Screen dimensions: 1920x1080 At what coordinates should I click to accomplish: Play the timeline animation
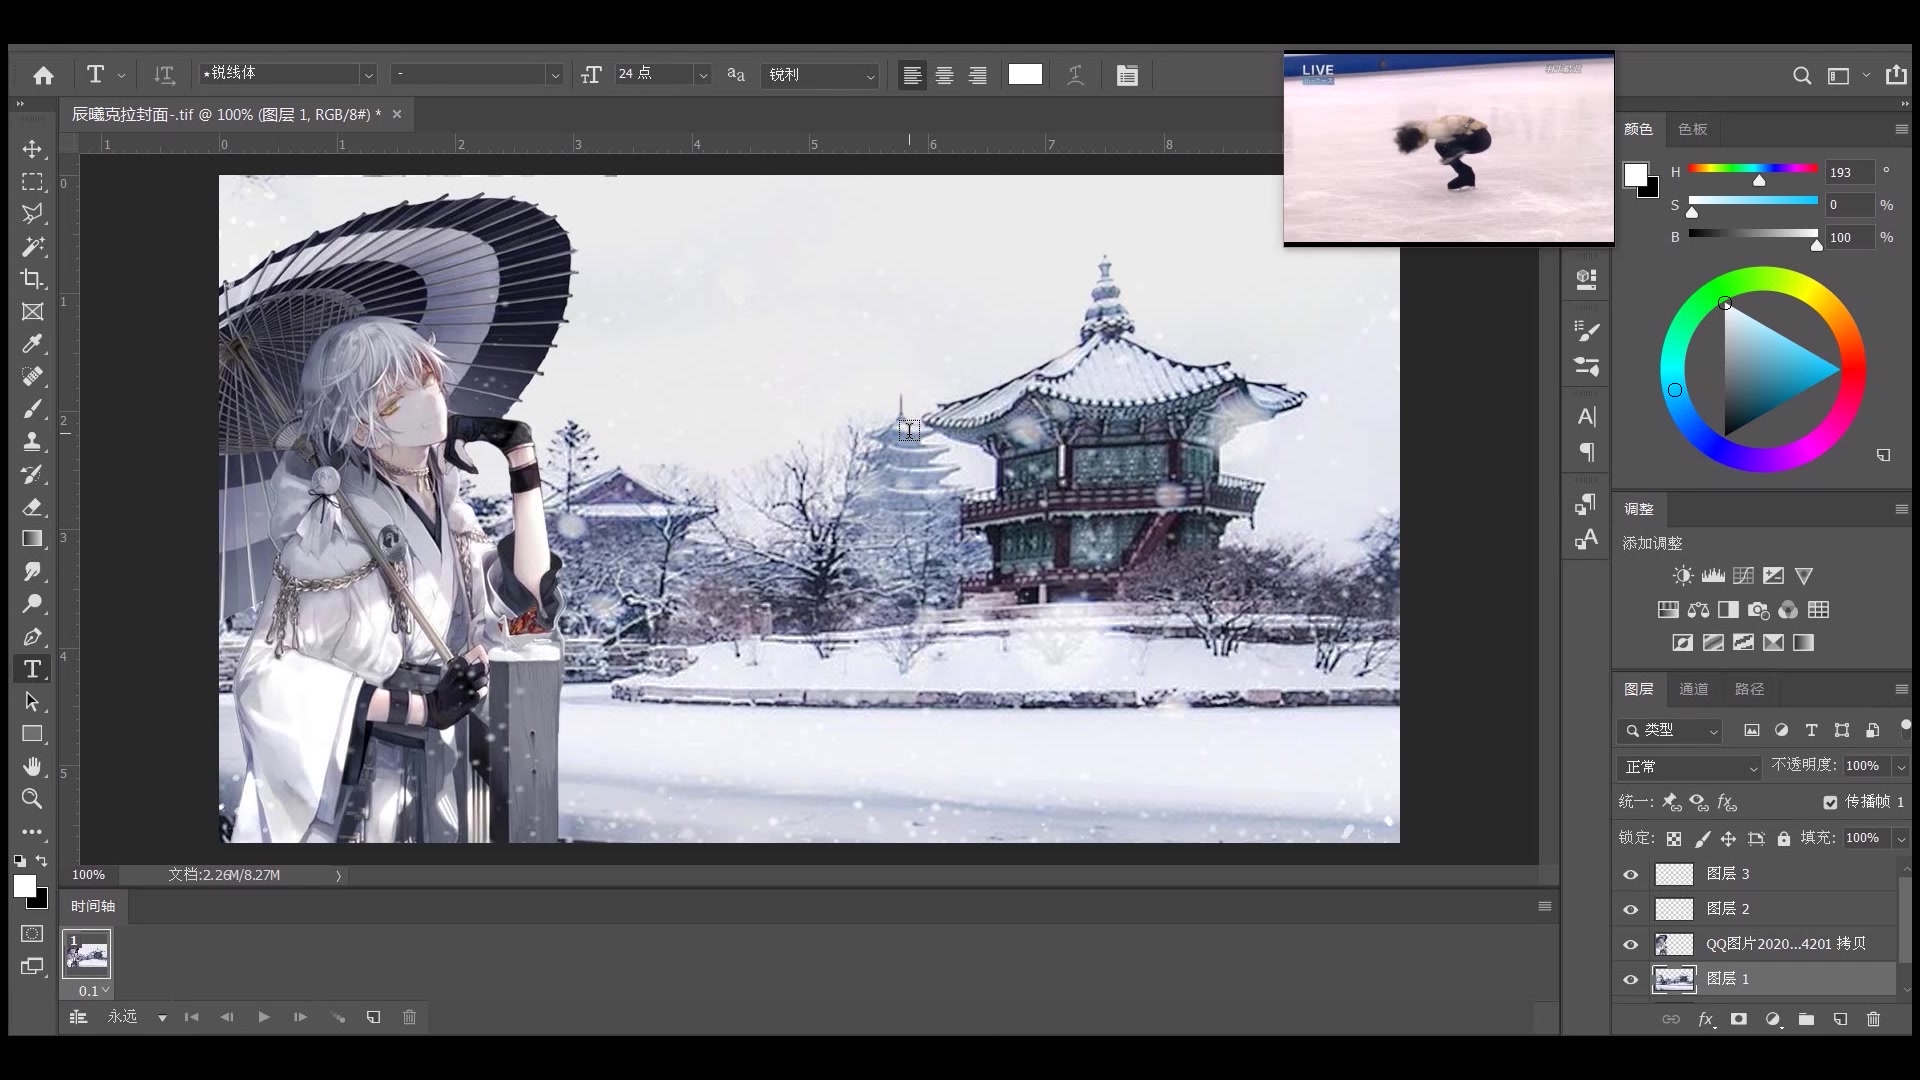[264, 1017]
